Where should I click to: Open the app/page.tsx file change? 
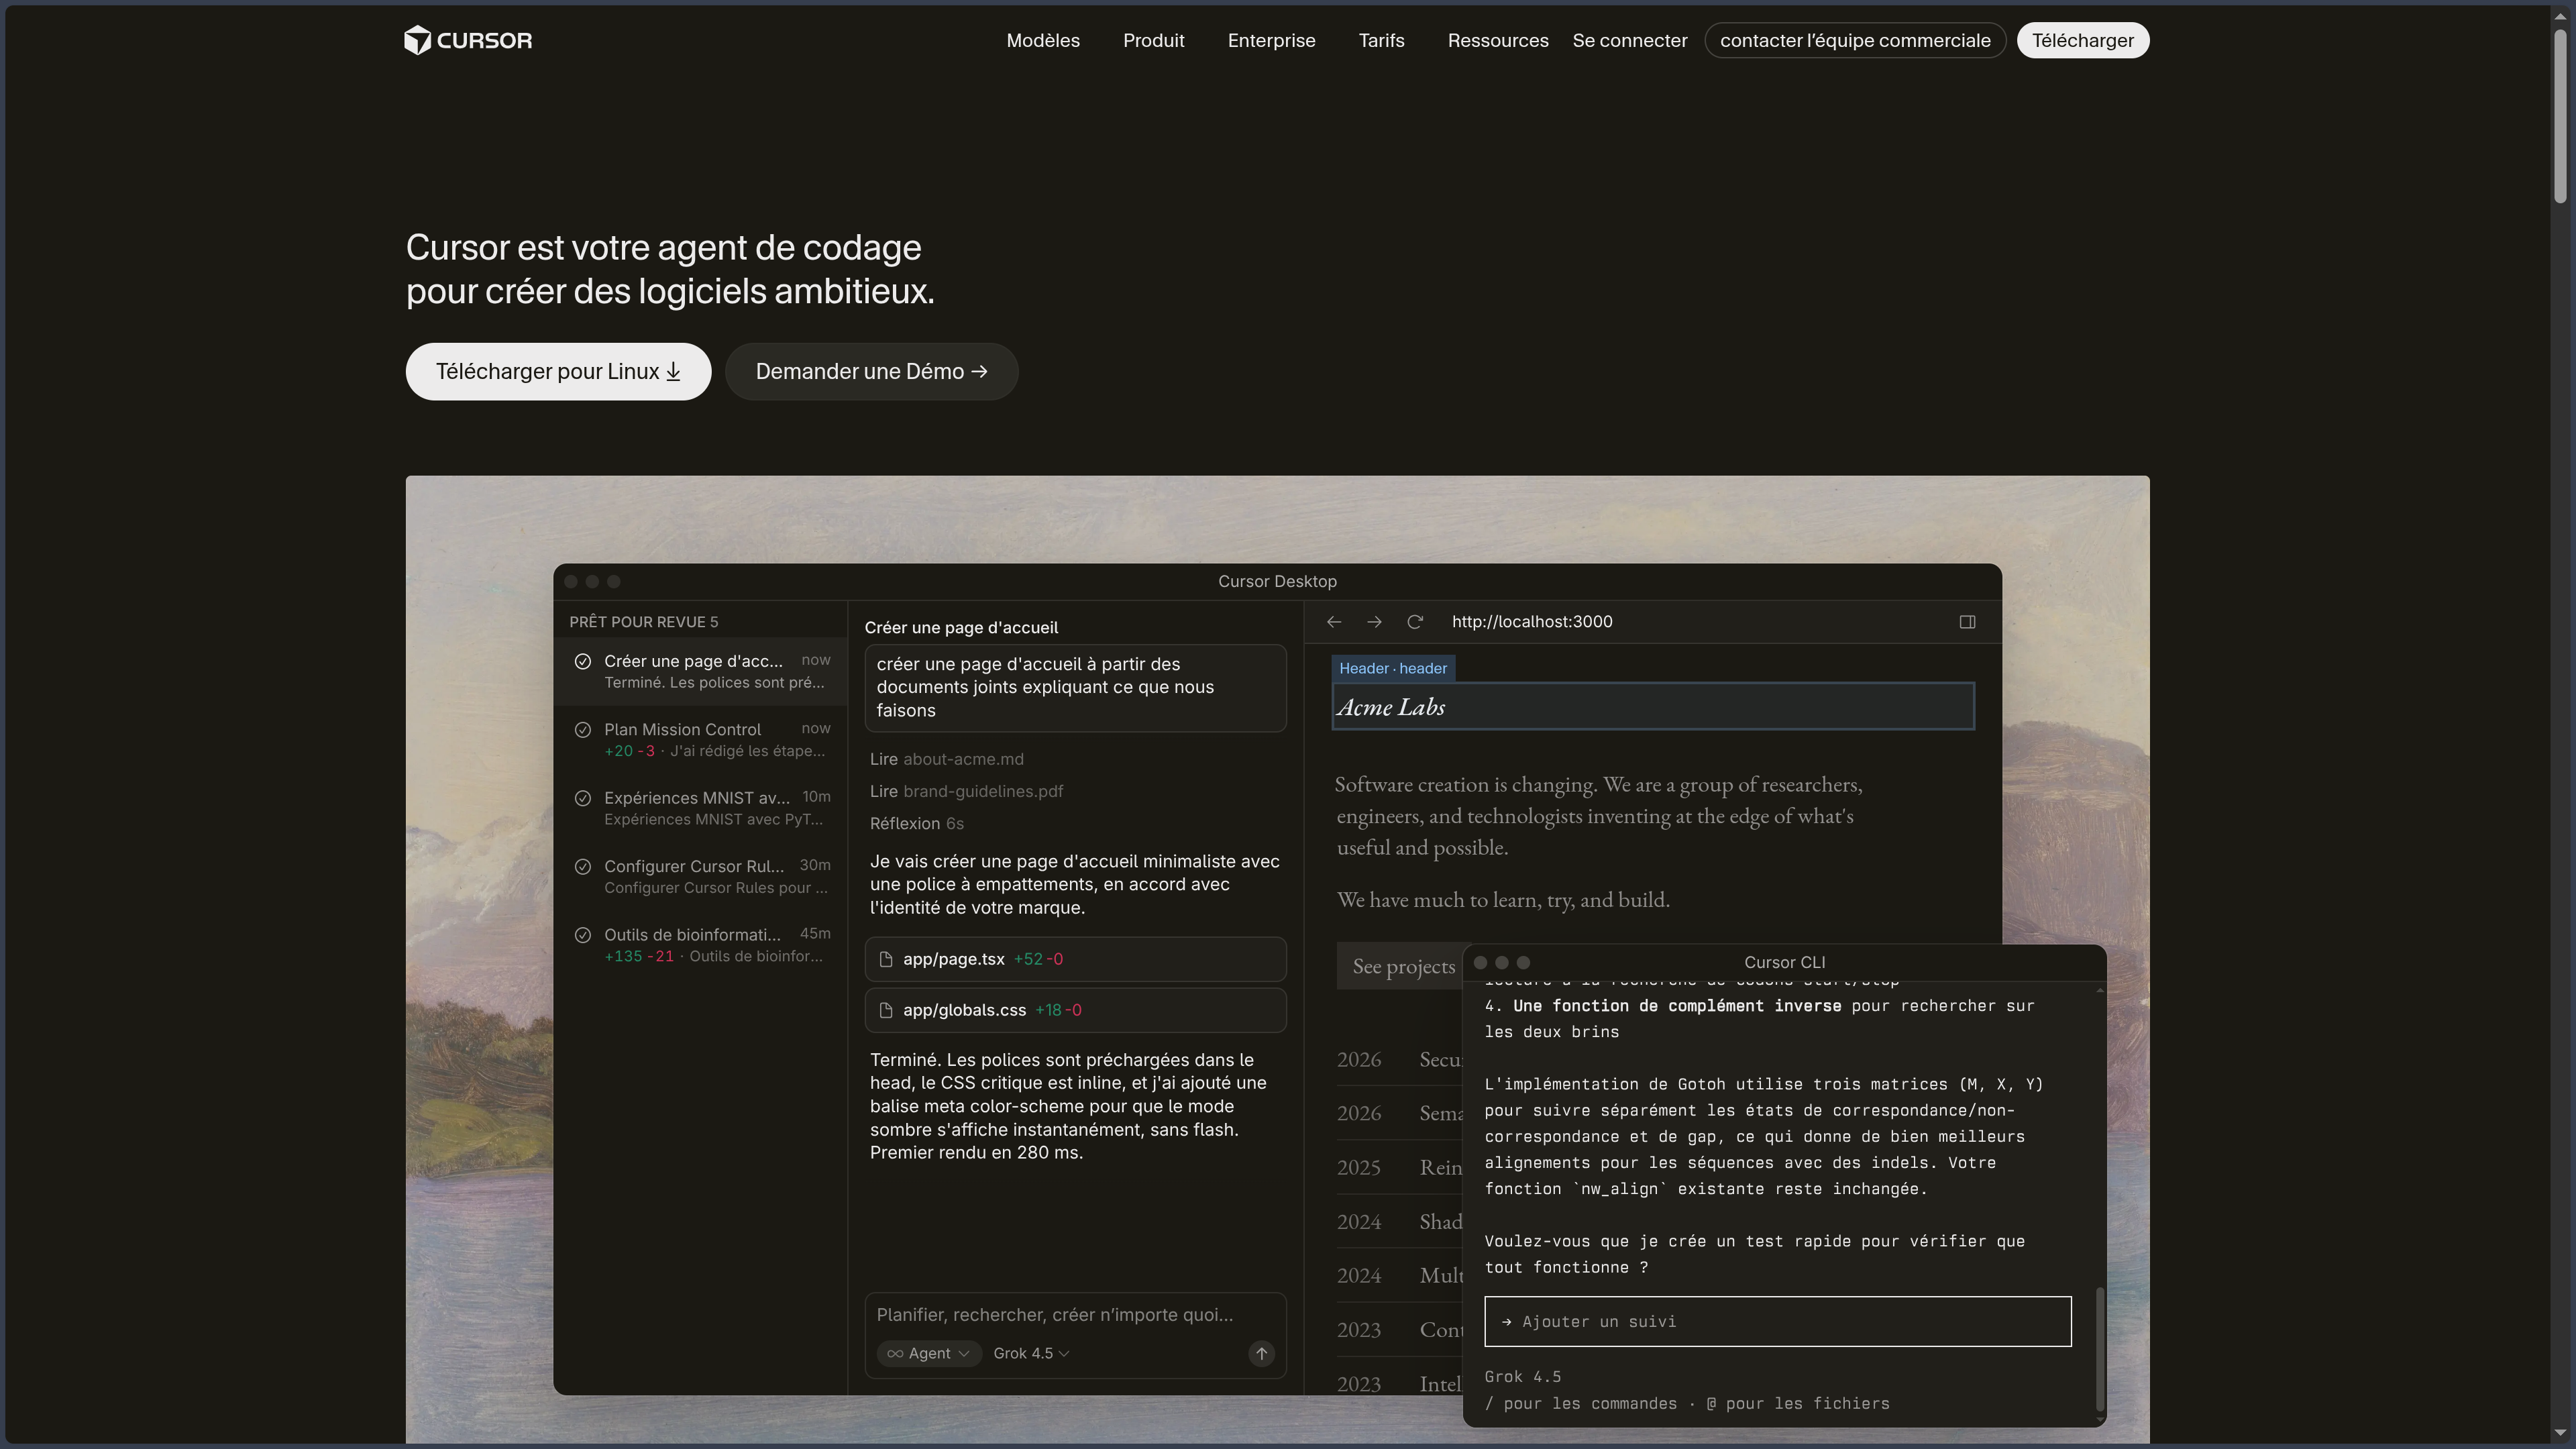point(1075,960)
